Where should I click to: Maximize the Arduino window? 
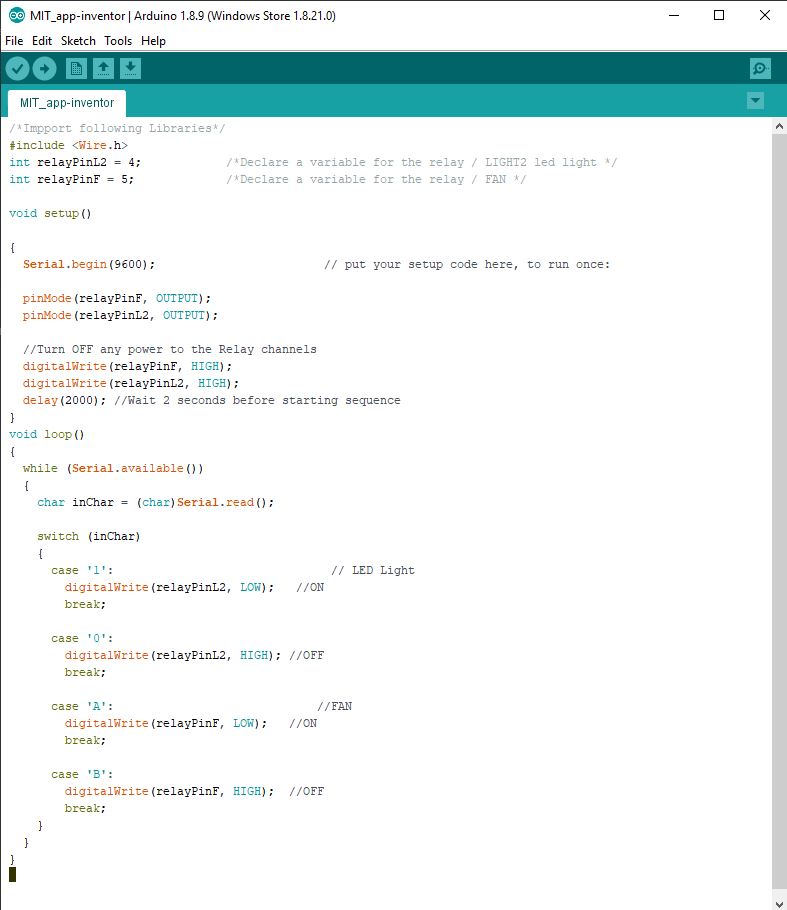719,16
